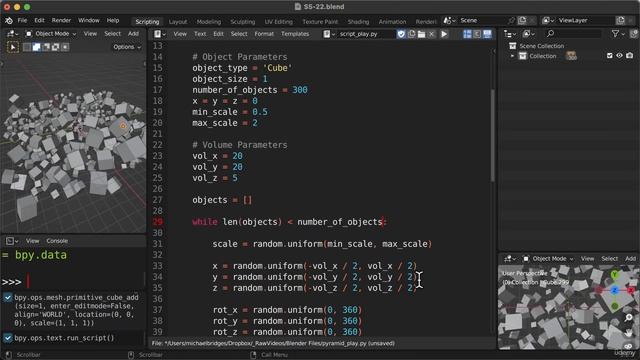Toggle line numbers display in text editor
This screenshot has width=640, height=360.
pos(467,34)
